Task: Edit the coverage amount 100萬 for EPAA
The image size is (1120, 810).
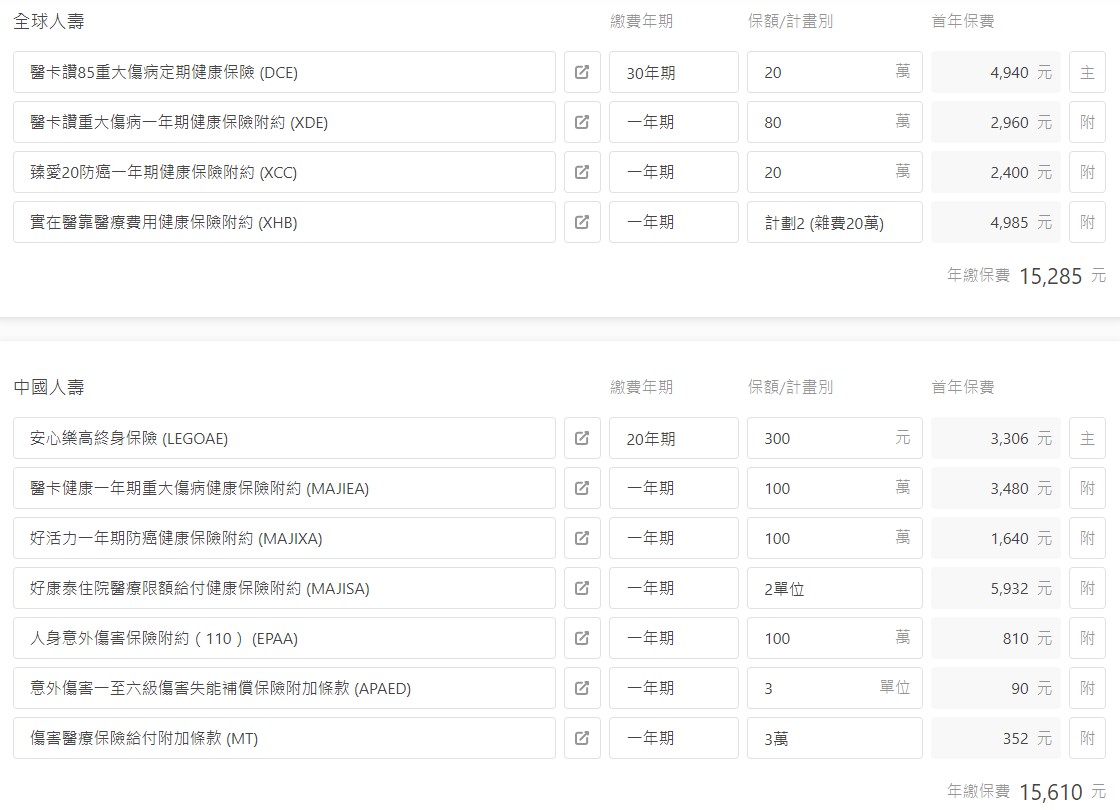Action: [x=835, y=638]
